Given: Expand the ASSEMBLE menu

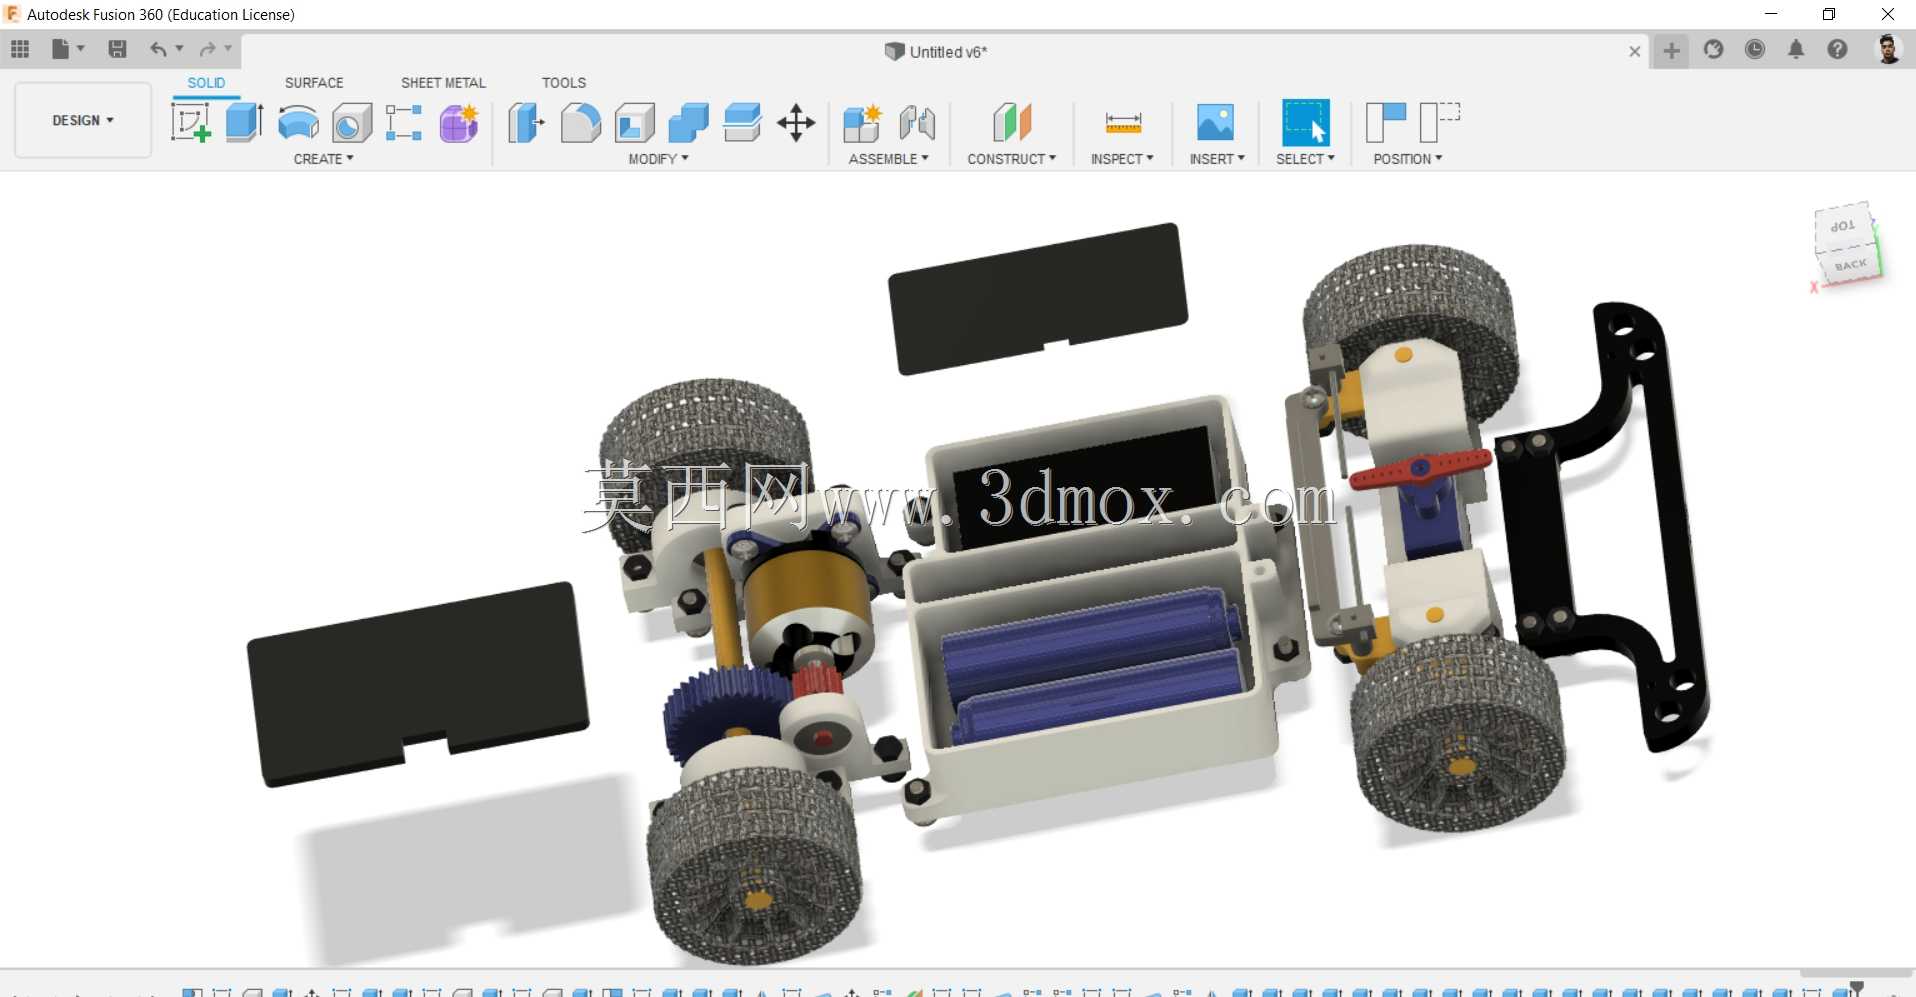Looking at the screenshot, I should tap(888, 159).
